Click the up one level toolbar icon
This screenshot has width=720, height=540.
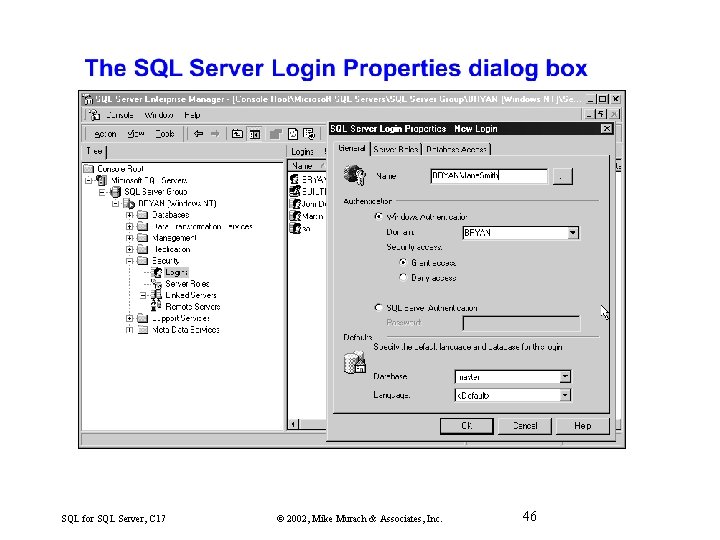tap(237, 134)
